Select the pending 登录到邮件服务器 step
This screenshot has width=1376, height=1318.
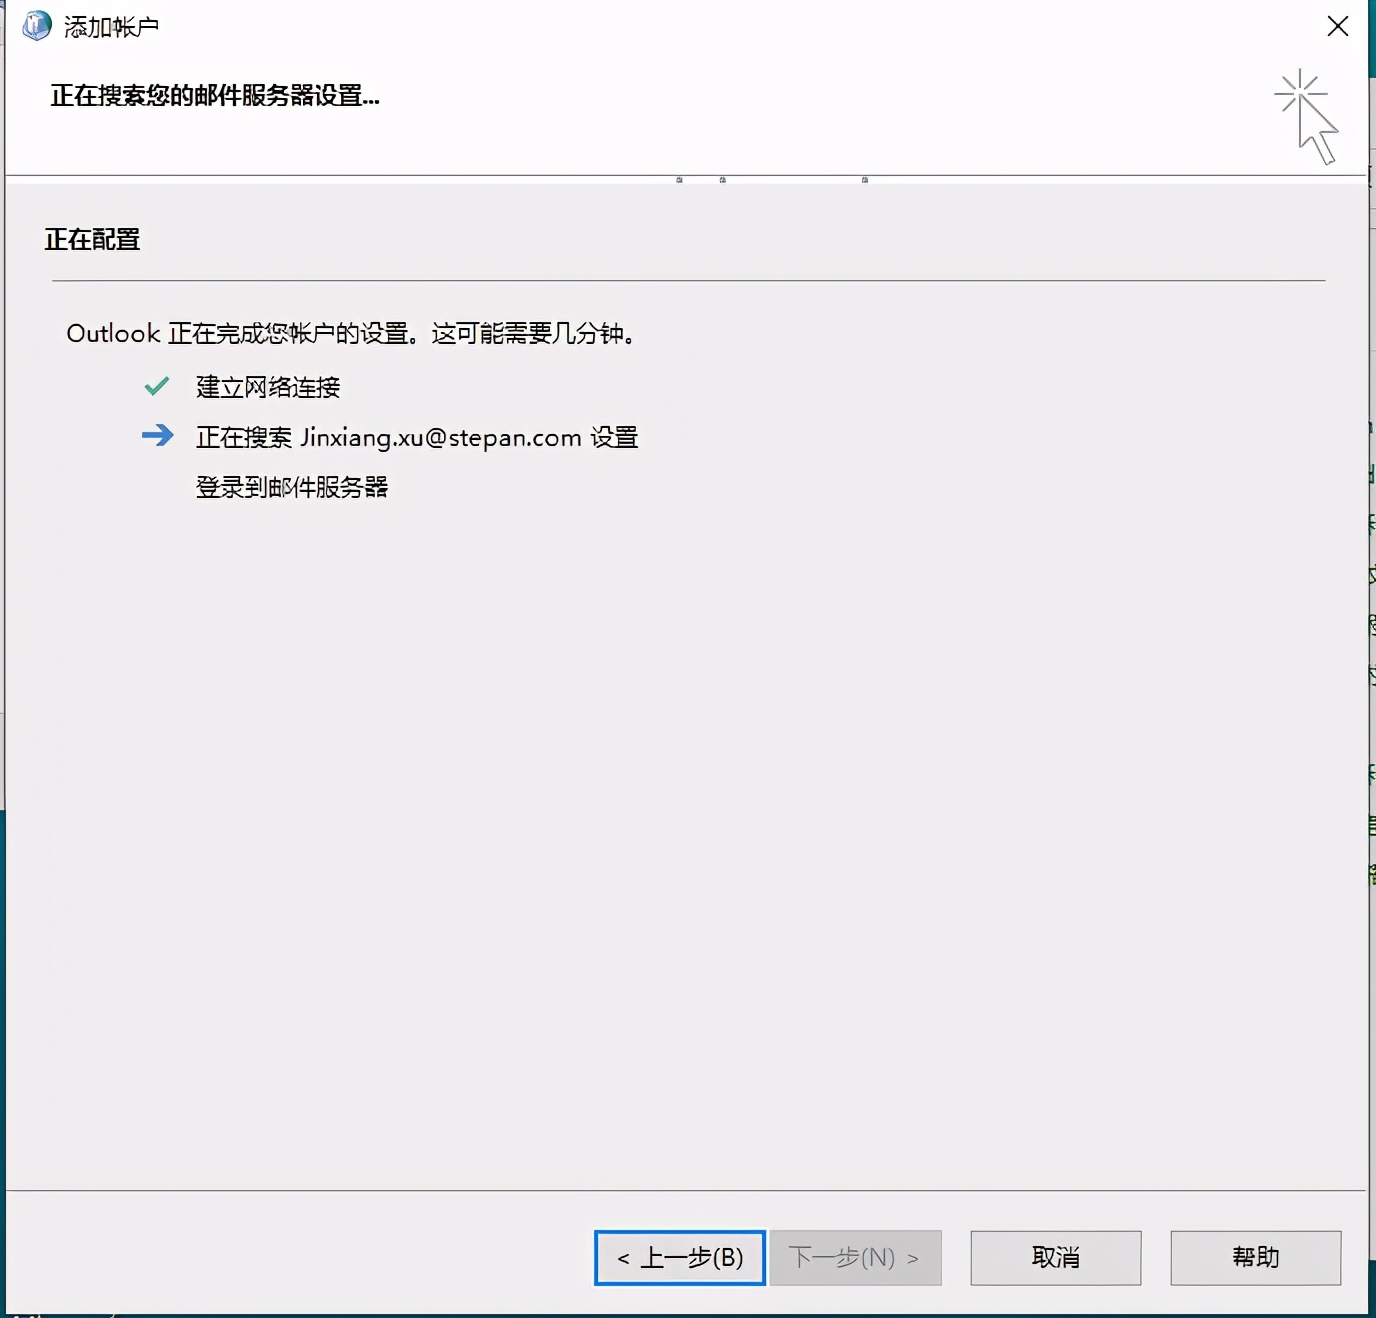[293, 487]
